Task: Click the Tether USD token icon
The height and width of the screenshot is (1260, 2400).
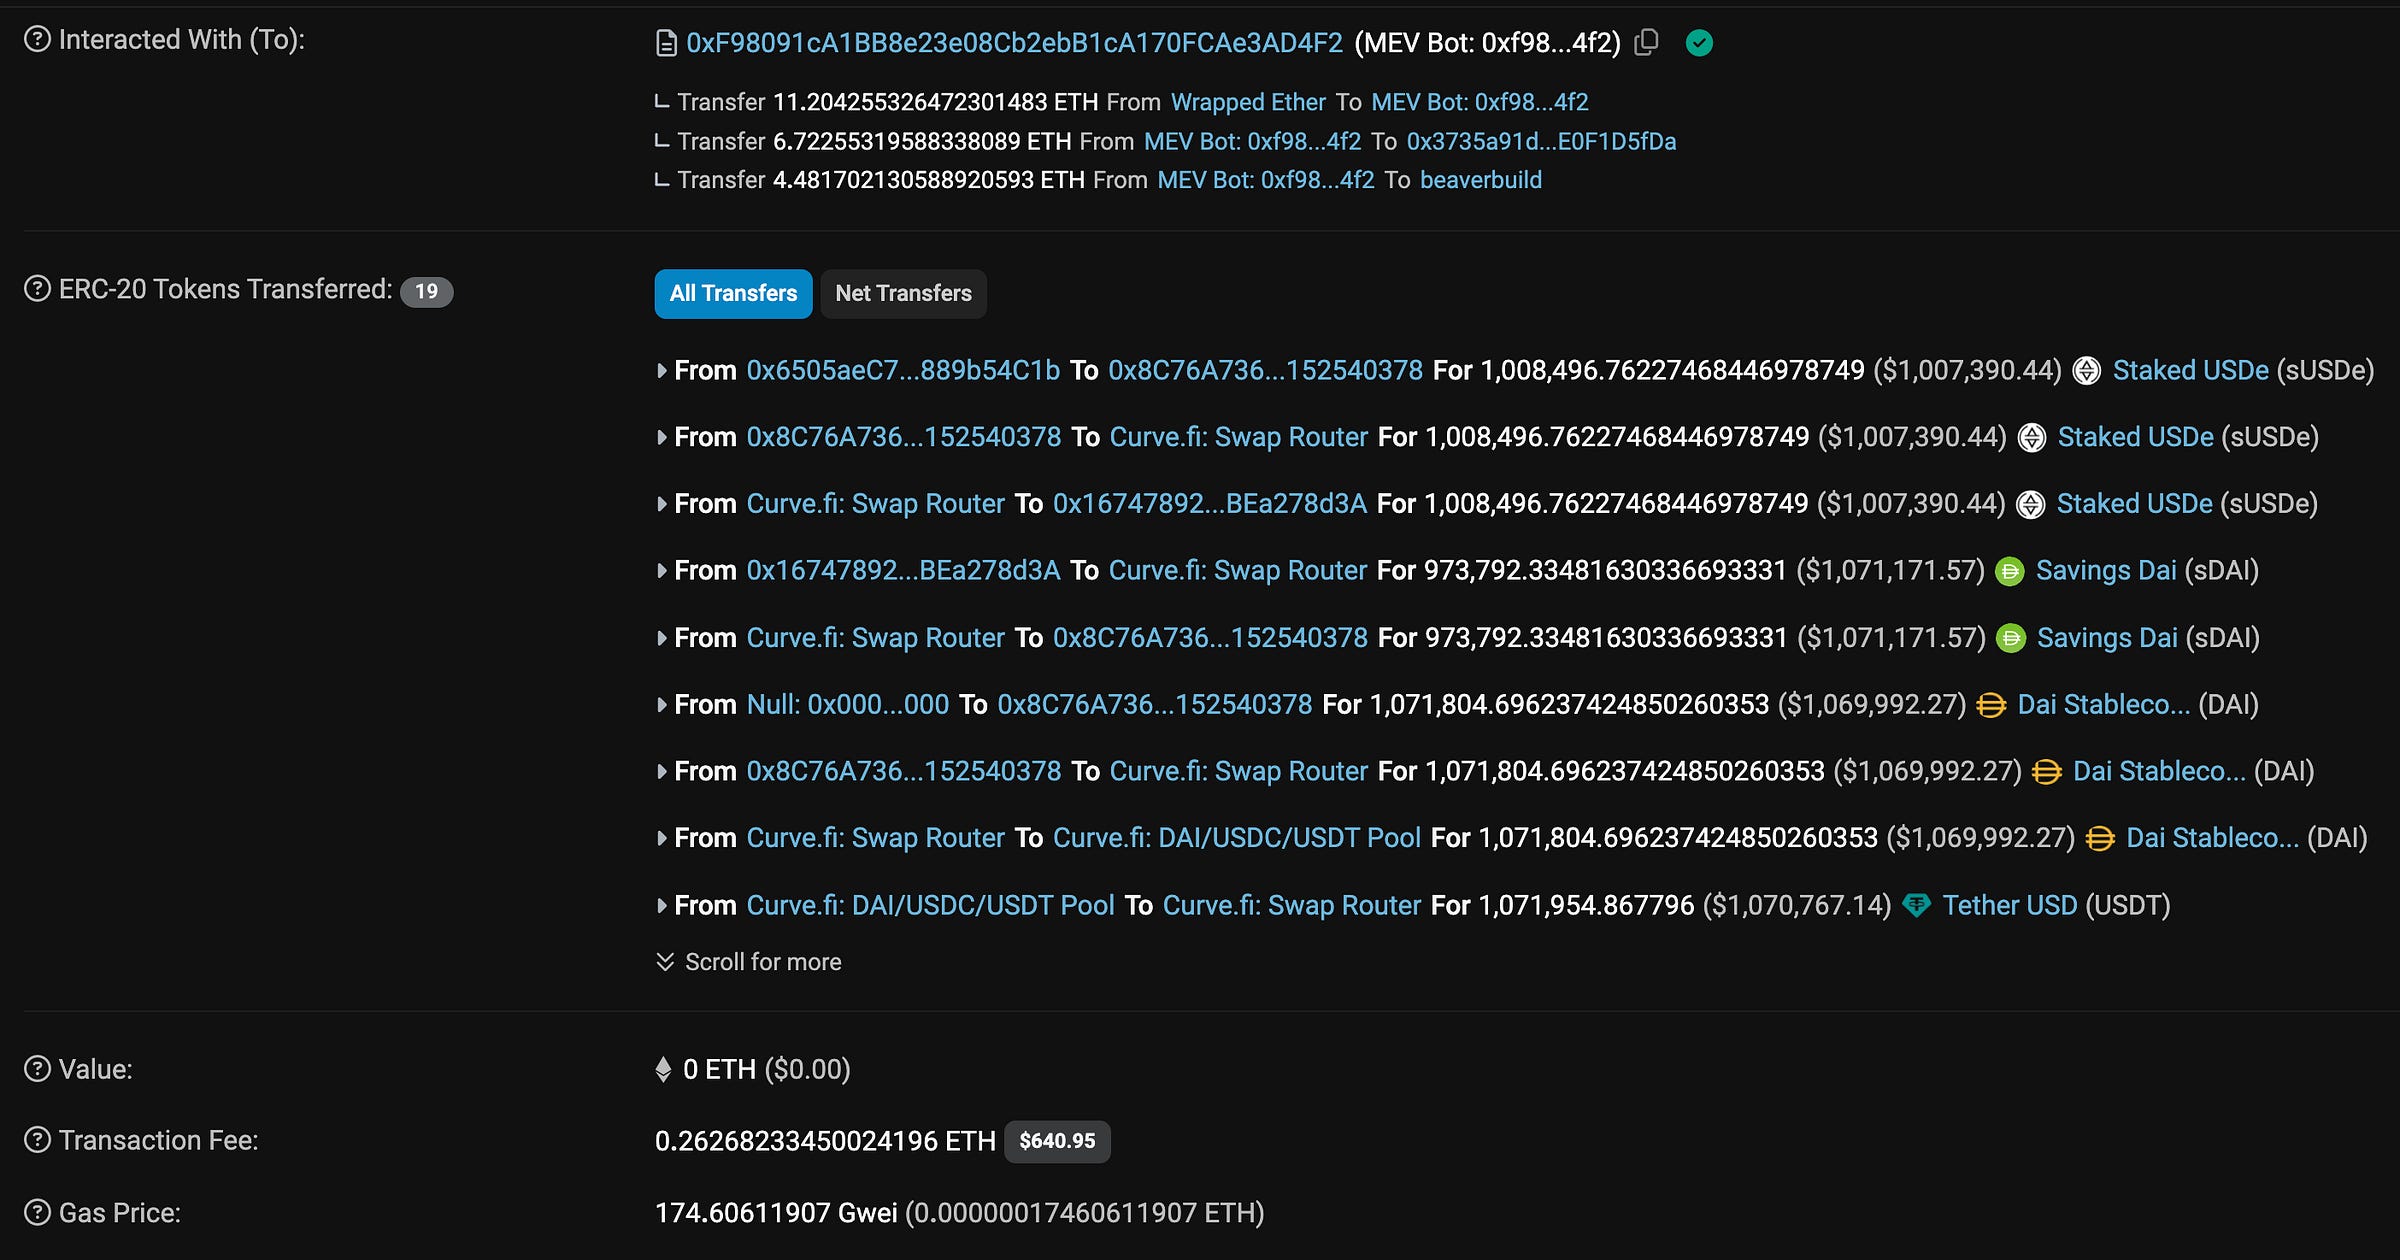Action: pos(1916,905)
